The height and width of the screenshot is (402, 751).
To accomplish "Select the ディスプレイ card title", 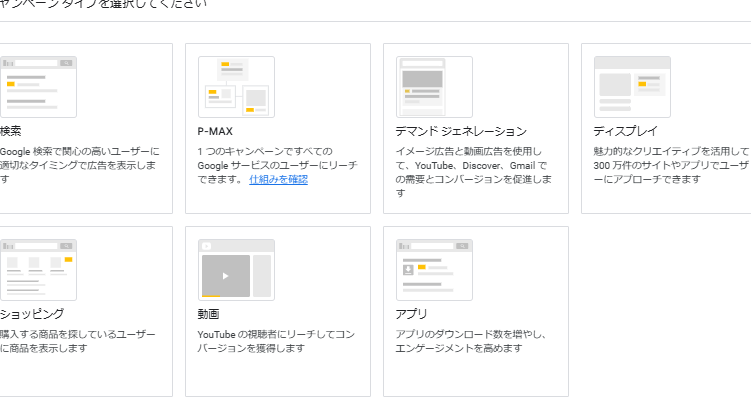I will coord(625,131).
